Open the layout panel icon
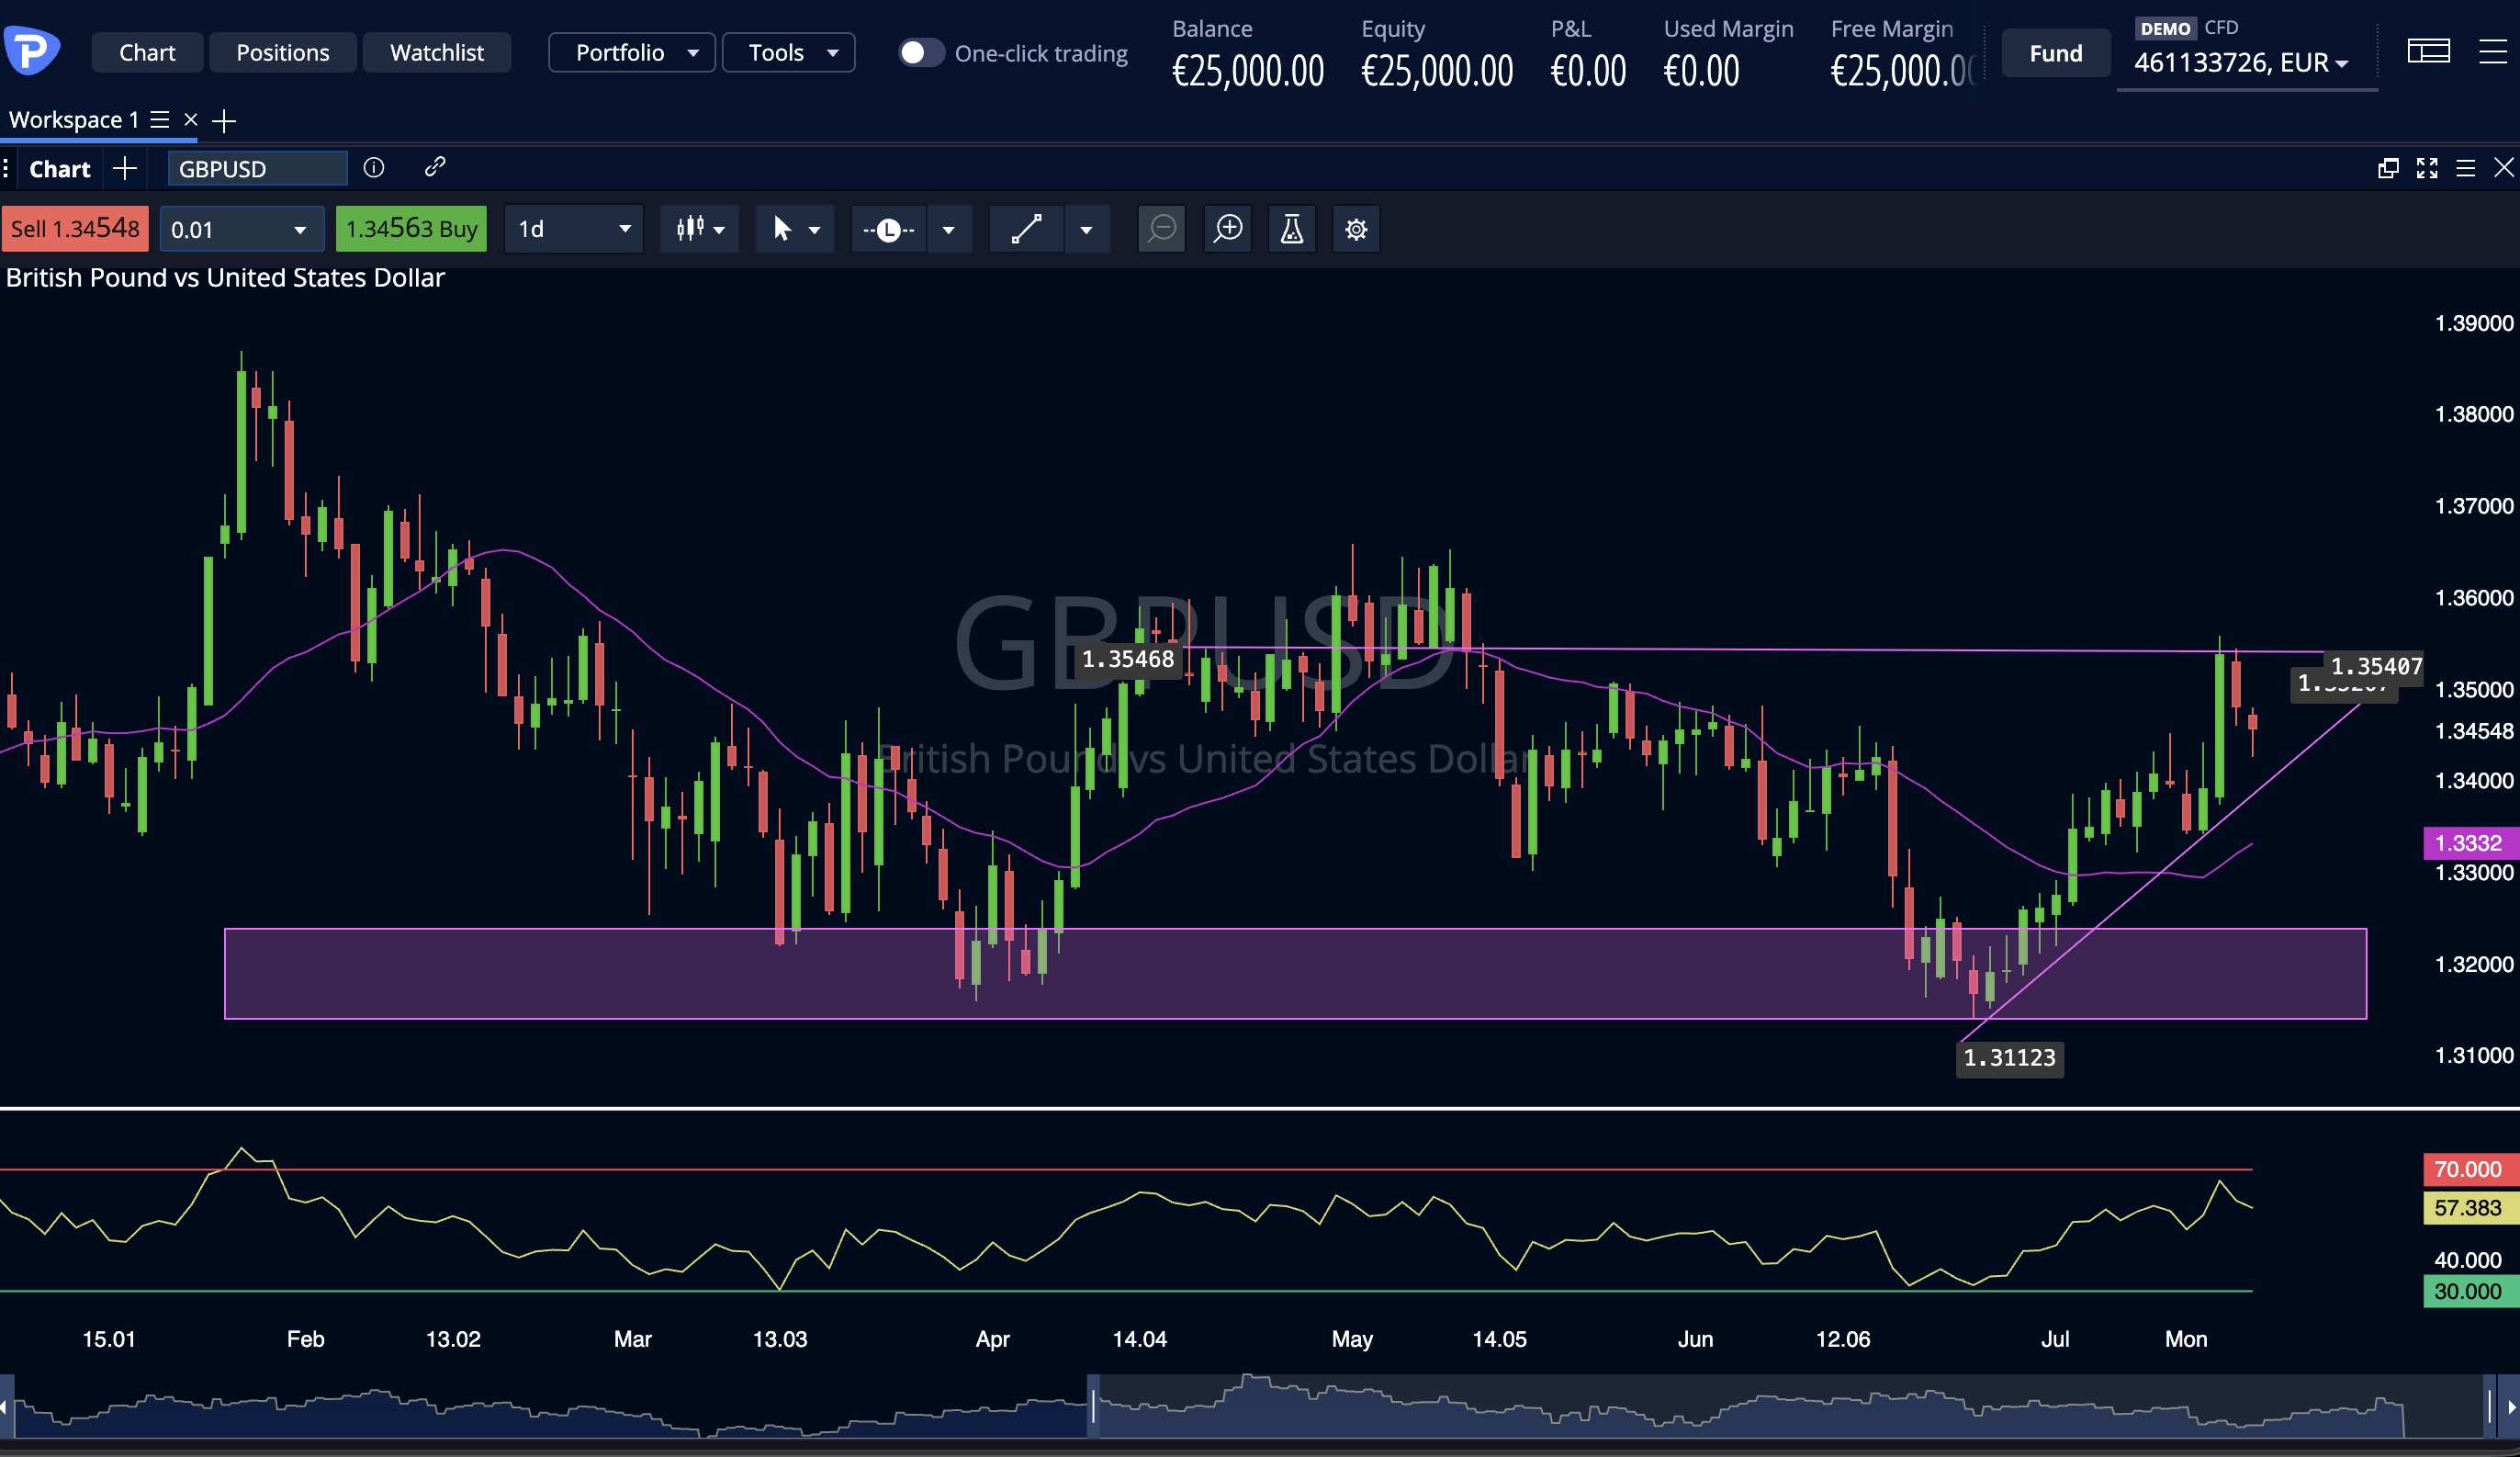The height and width of the screenshot is (1457, 2520). [x=2429, y=51]
